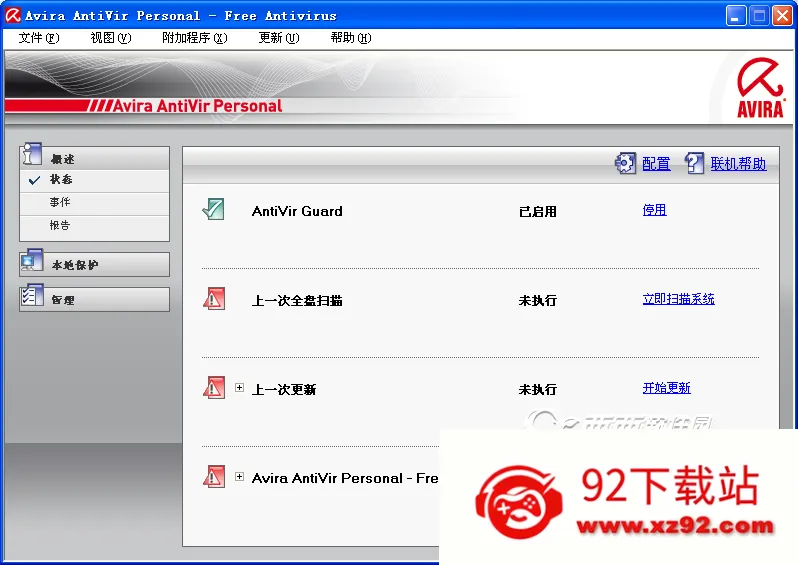
Task: Open the 视图(V) menu
Action: tap(110, 38)
